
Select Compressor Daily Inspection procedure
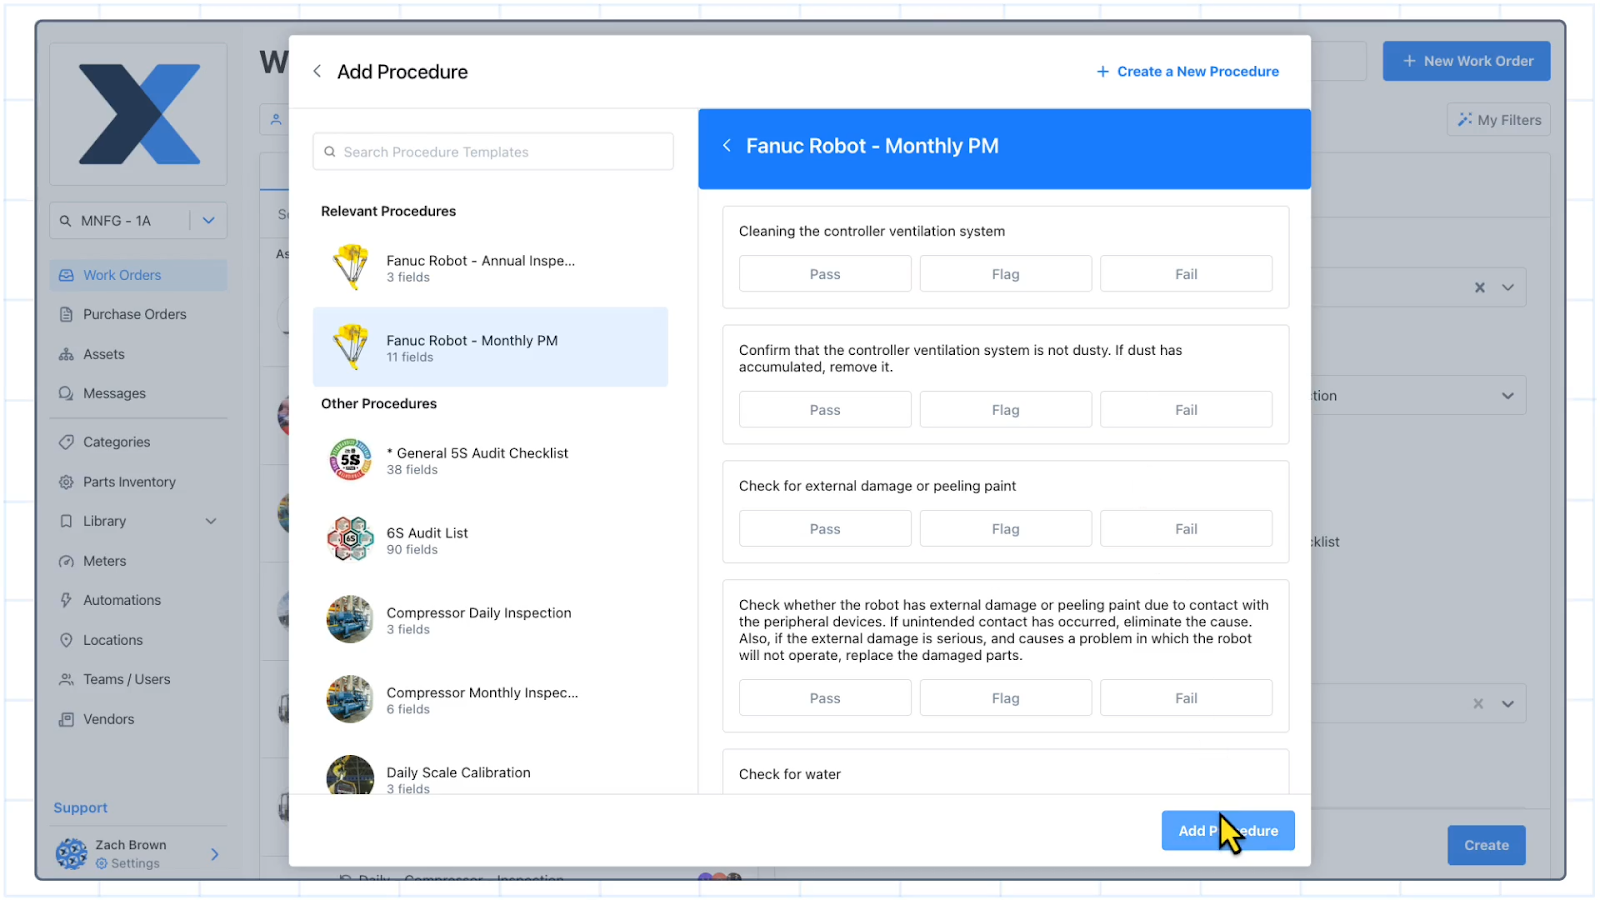point(490,620)
